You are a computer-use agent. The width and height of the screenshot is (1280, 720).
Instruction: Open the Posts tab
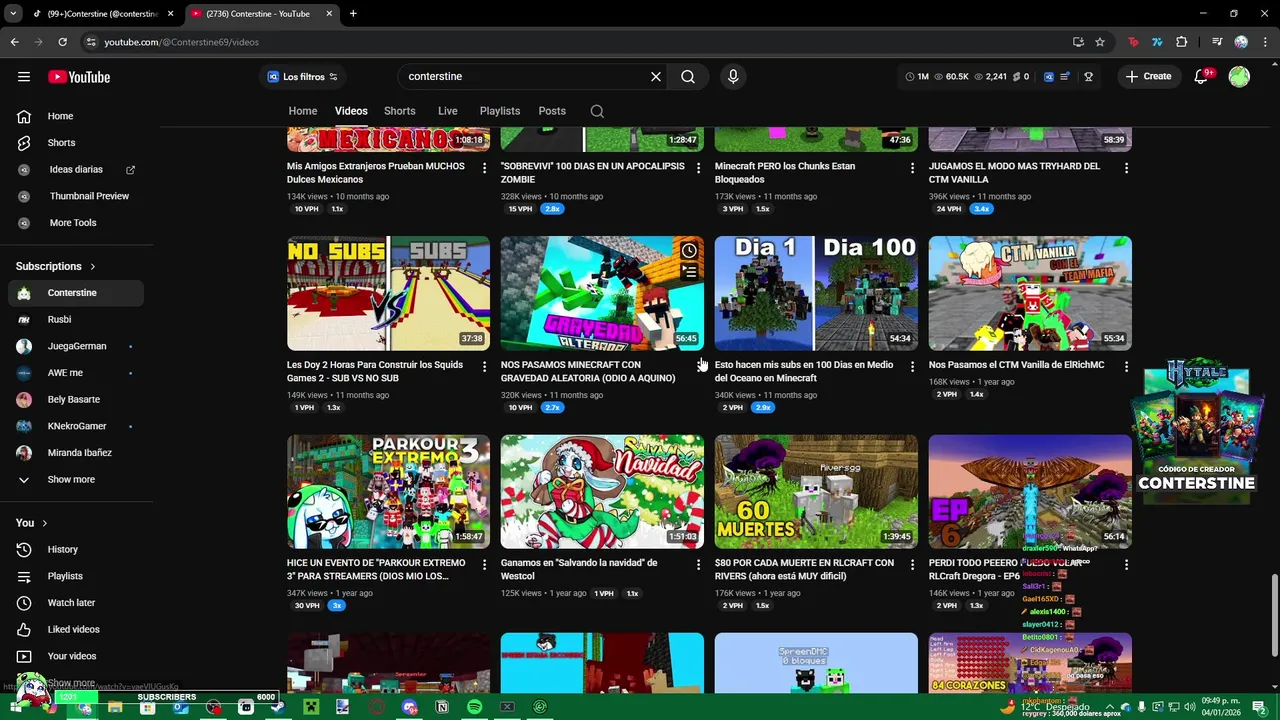552,111
